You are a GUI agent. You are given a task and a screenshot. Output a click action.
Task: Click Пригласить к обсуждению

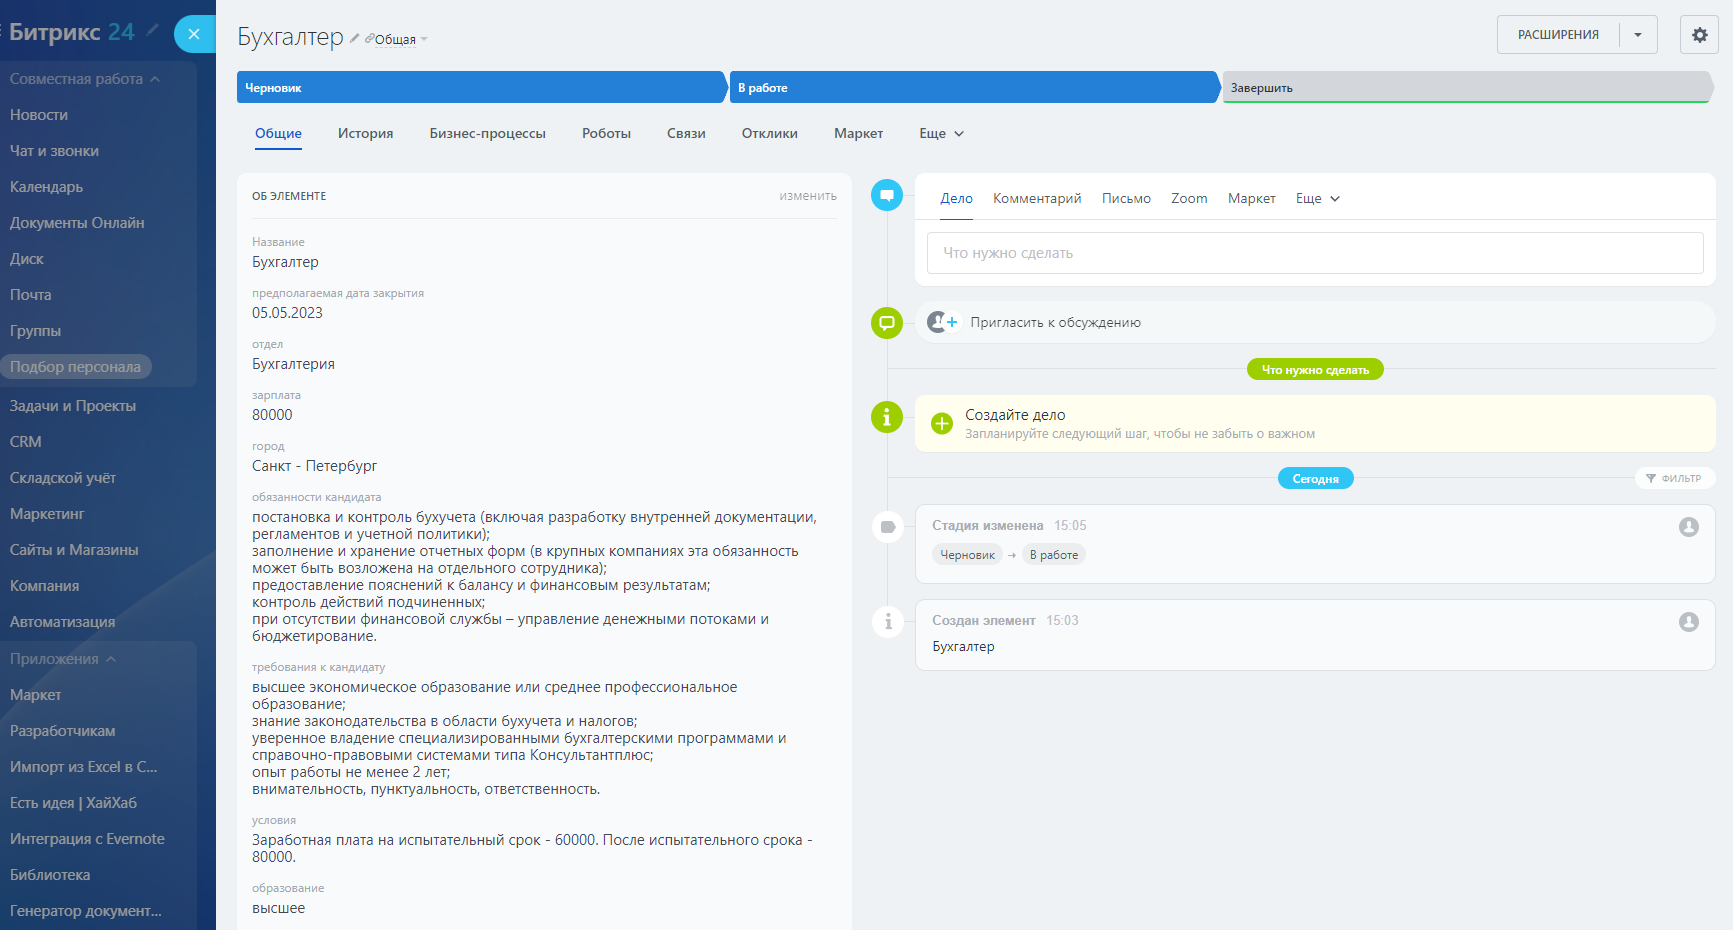click(x=1055, y=323)
